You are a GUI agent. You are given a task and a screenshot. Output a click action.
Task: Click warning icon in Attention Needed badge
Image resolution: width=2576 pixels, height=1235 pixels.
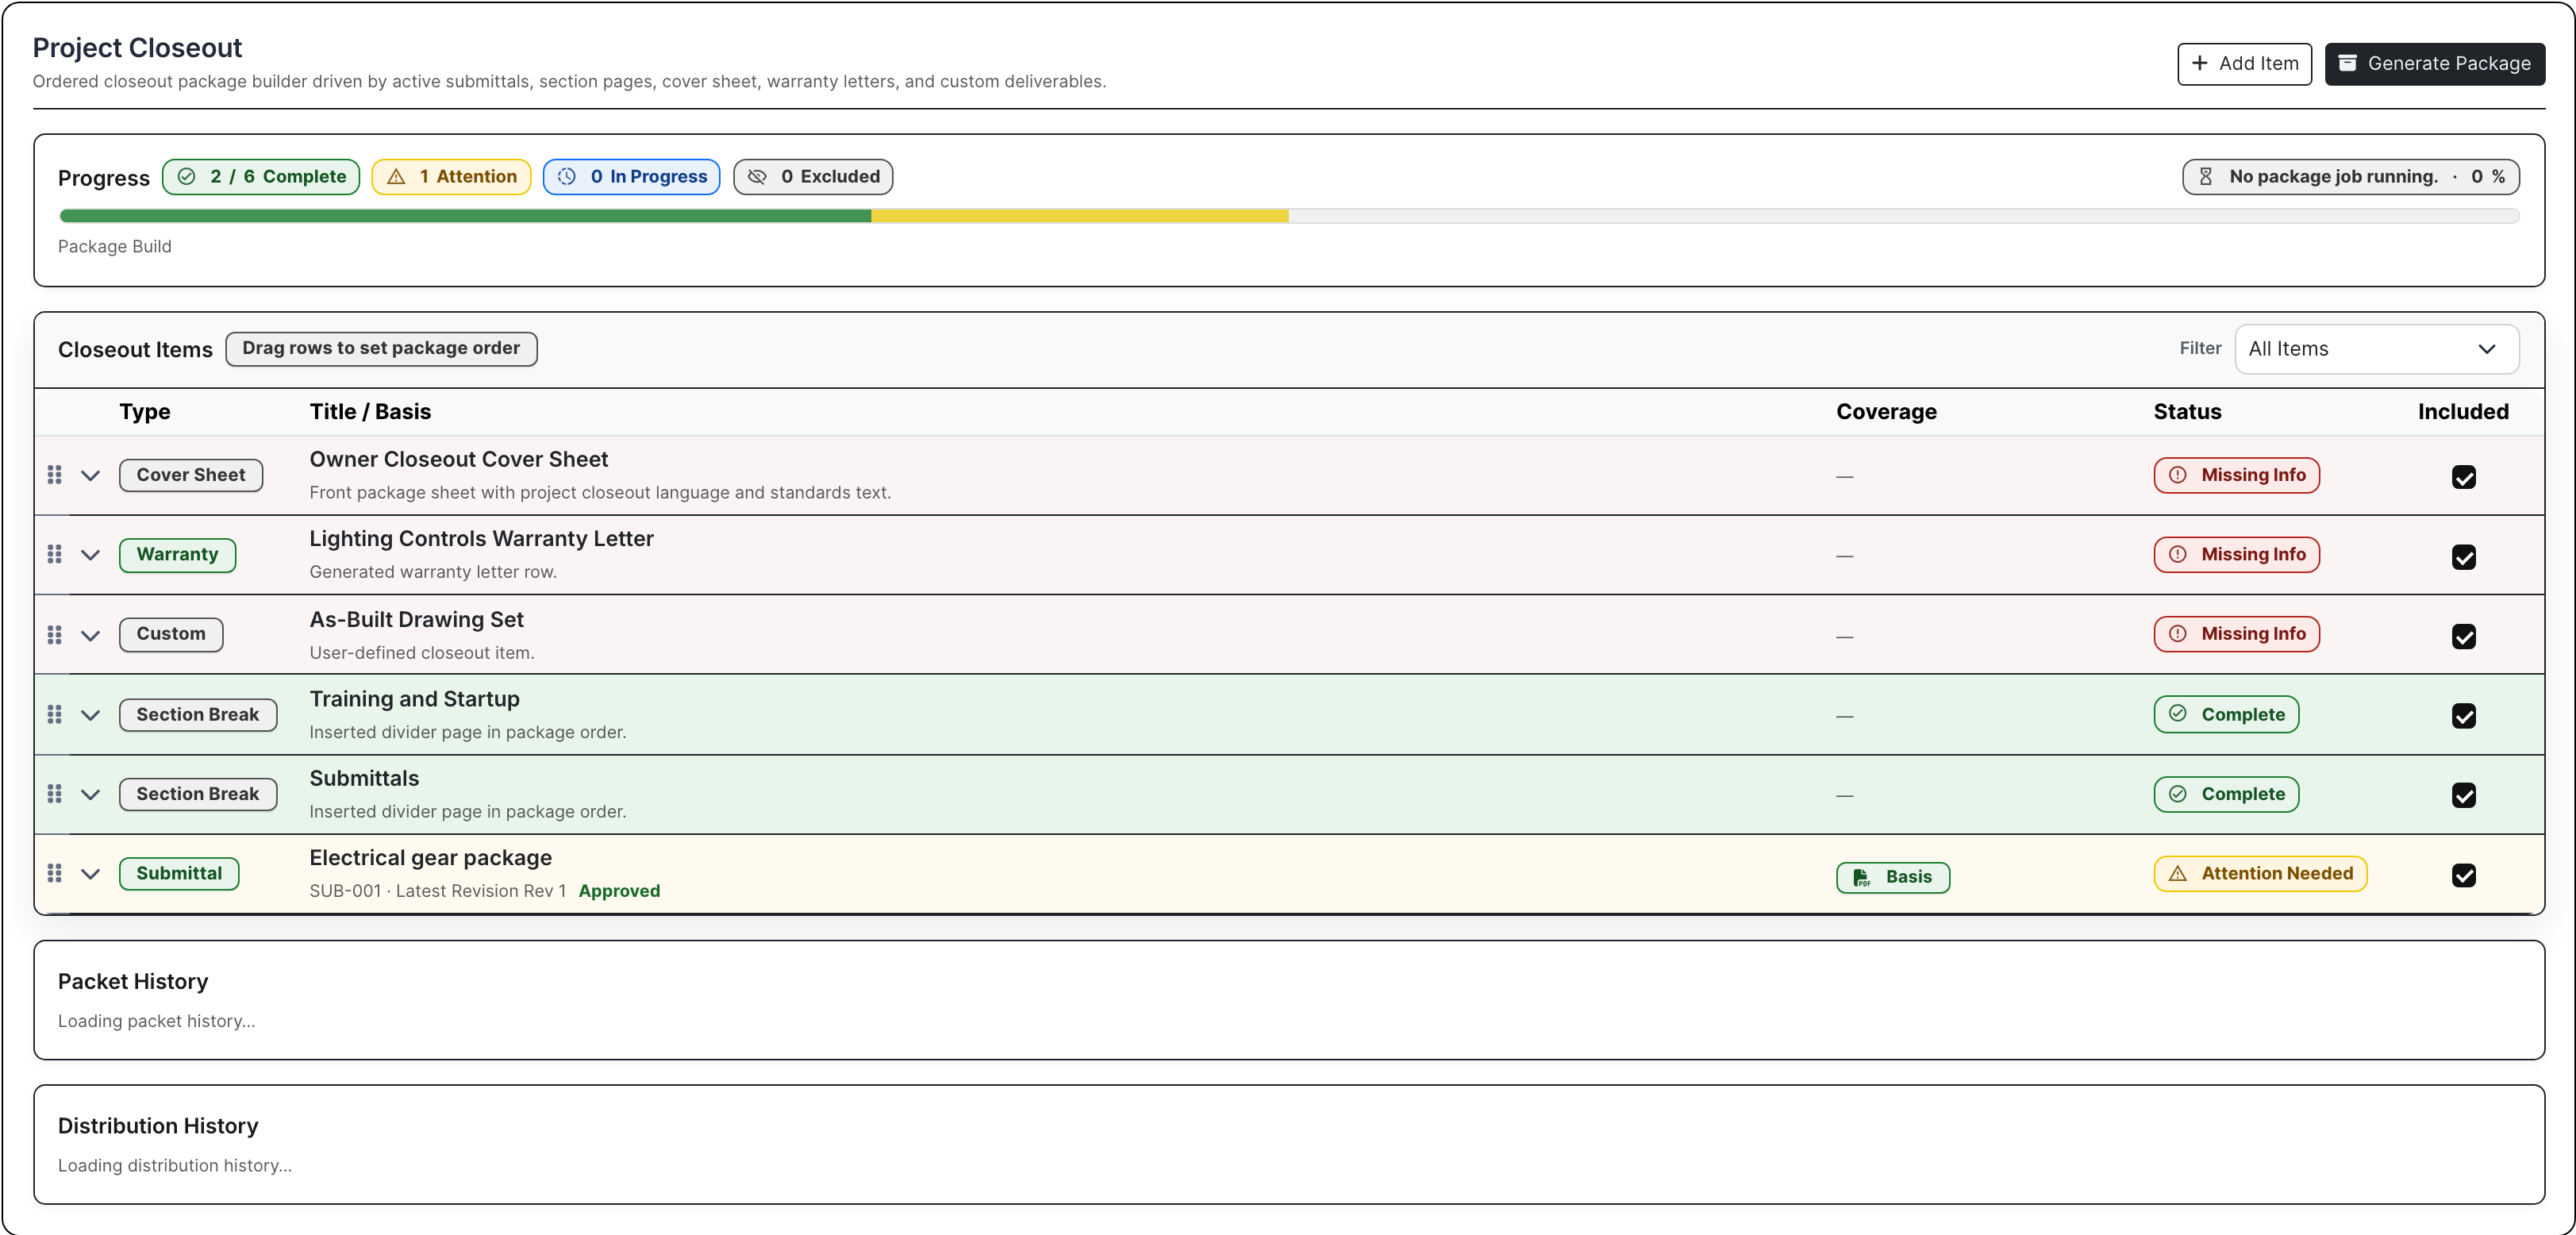(2178, 874)
